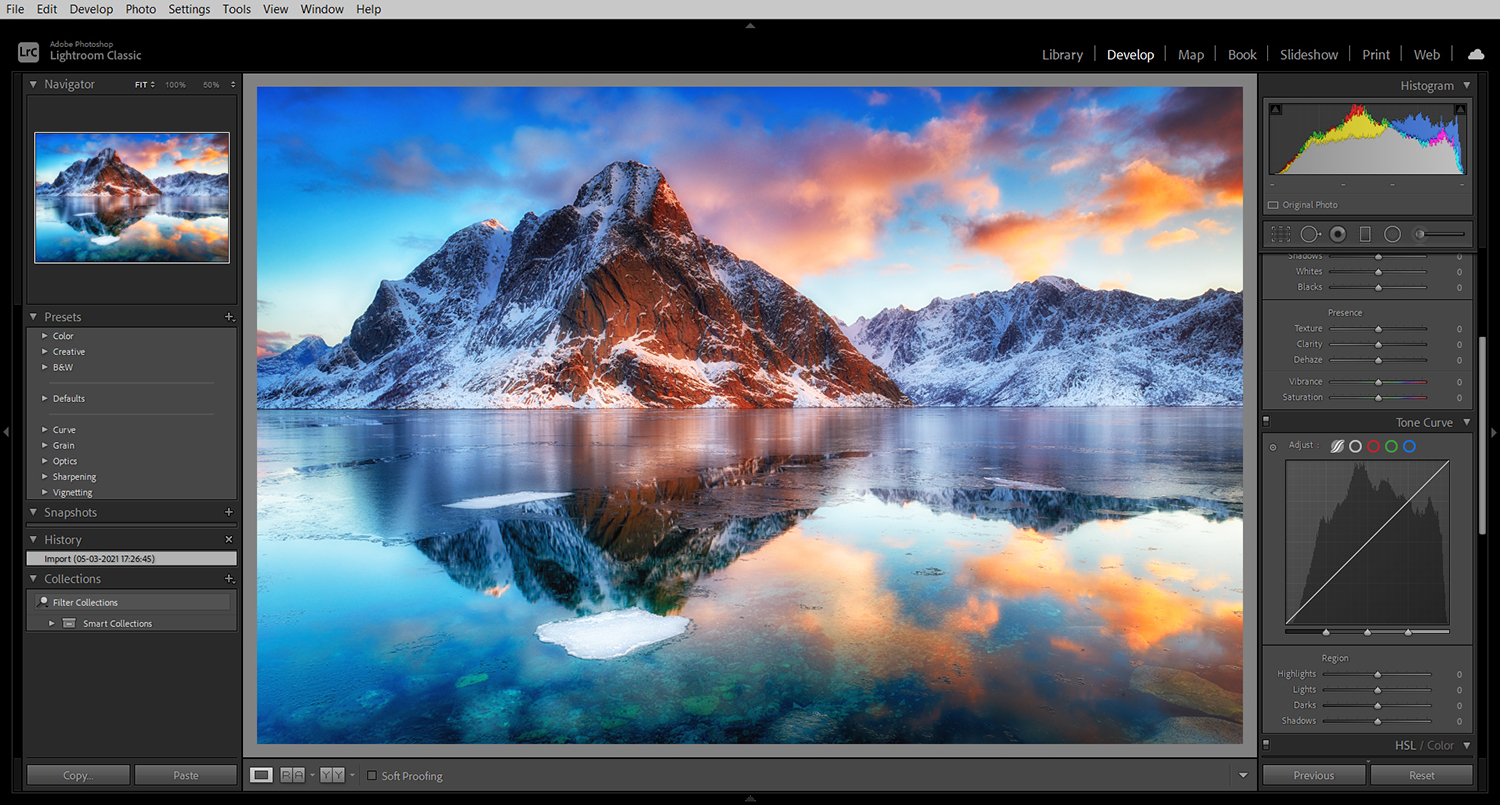This screenshot has width=1500, height=805.
Task: Activate the Graduated Filter tool
Action: coord(1364,233)
